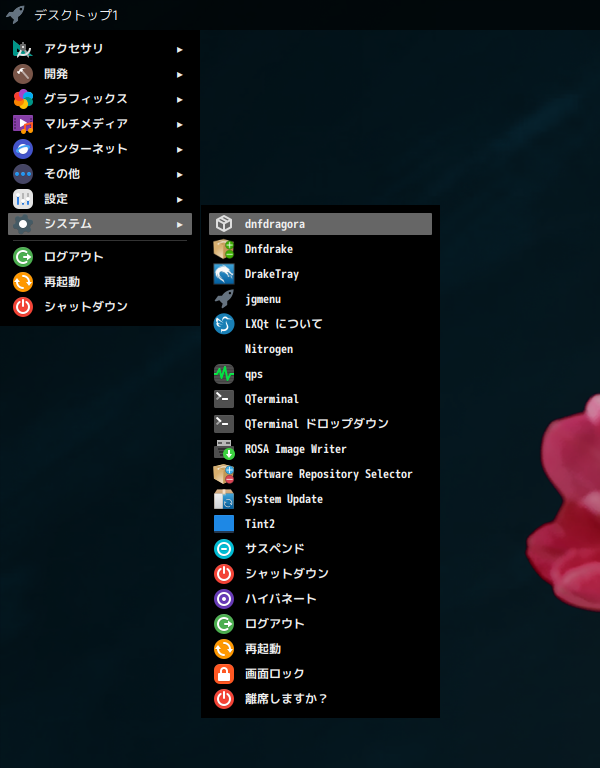Screen dimensions: 600x768
Task: Click the サスペンド suspend icon
Action: (x=224, y=549)
